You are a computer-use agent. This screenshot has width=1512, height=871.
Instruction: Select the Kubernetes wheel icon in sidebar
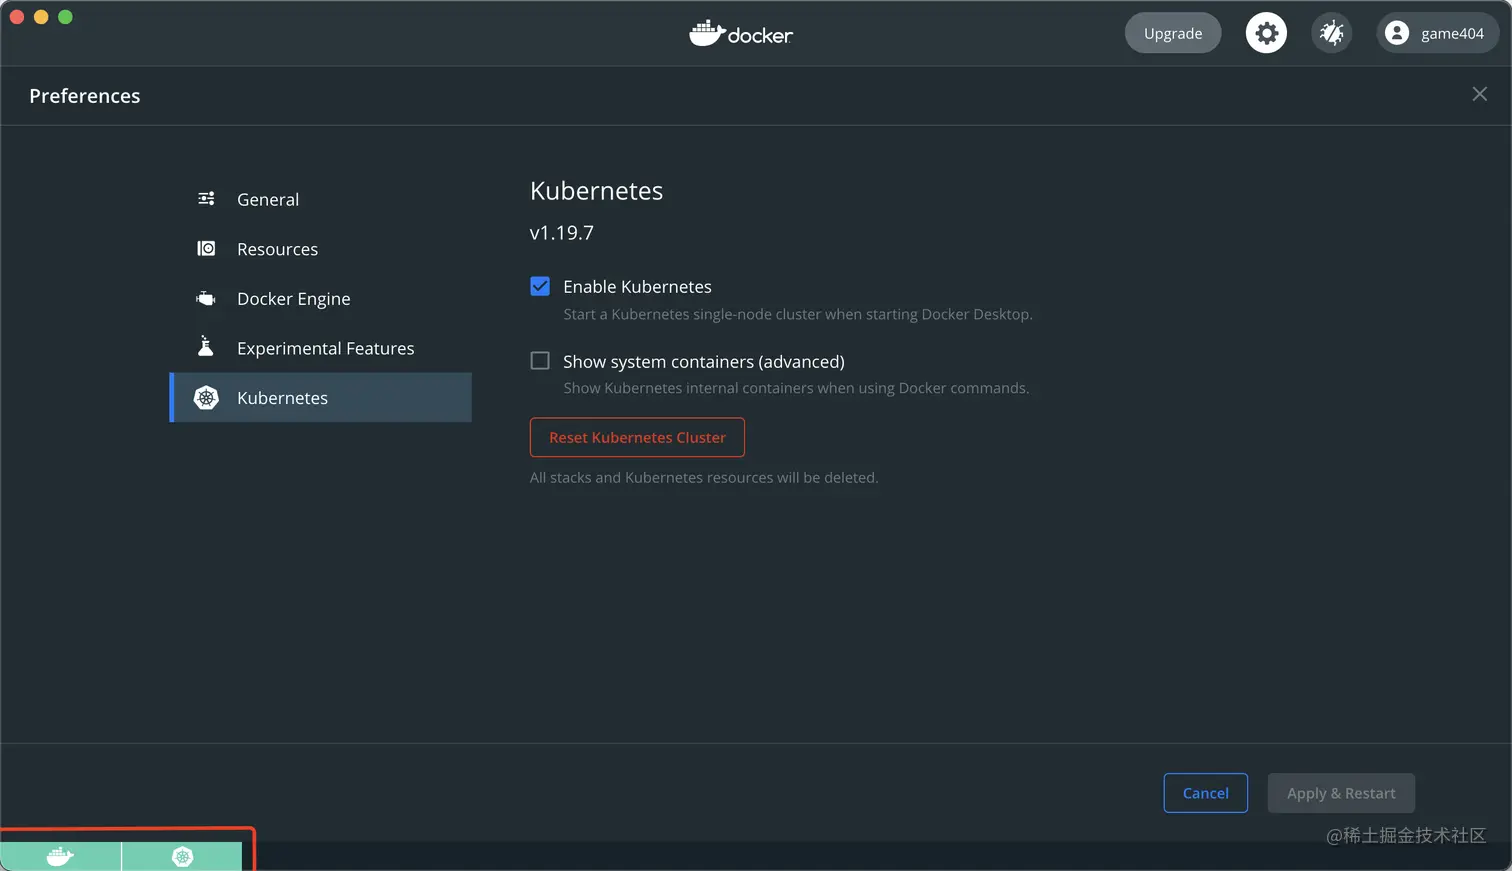205,397
